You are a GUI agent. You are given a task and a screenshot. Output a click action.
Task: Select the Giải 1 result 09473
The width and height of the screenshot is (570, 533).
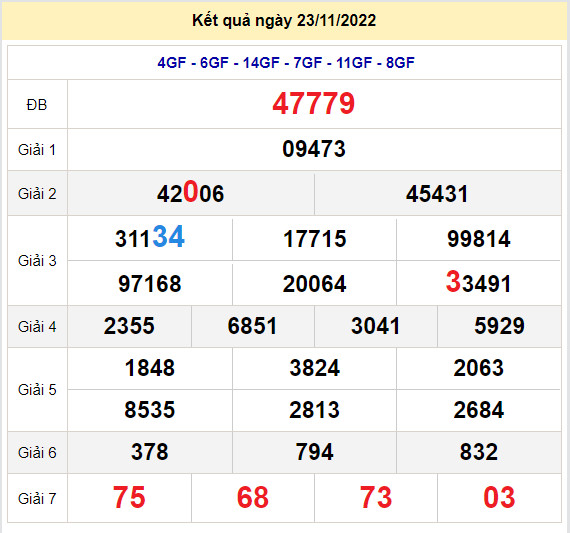point(314,149)
